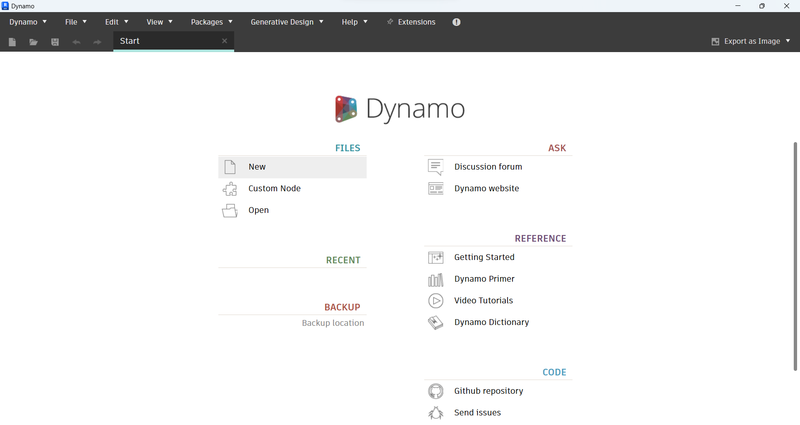Click the Getting Started icon

436,258
